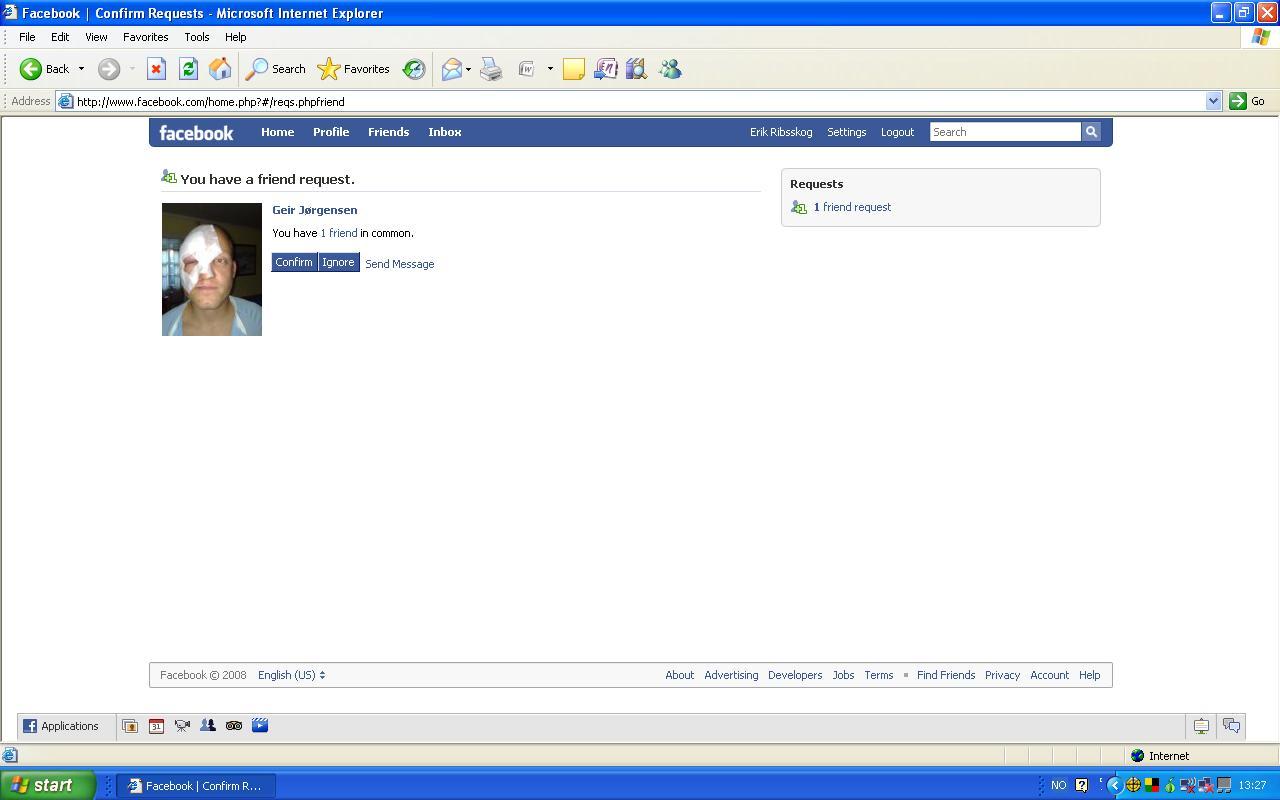1280x800 pixels.
Task: Open the Terms footer link
Action: [878, 675]
